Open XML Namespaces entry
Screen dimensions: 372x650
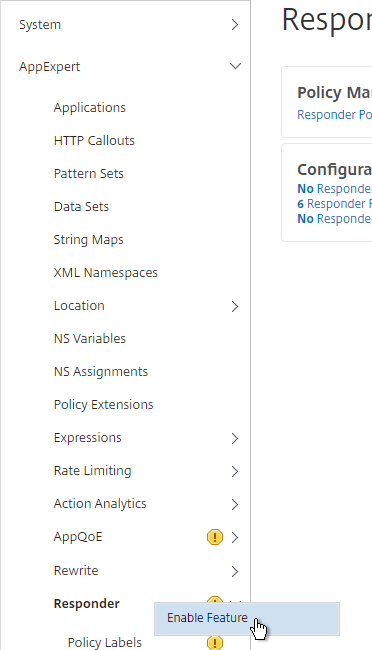pyautogui.click(x=106, y=272)
